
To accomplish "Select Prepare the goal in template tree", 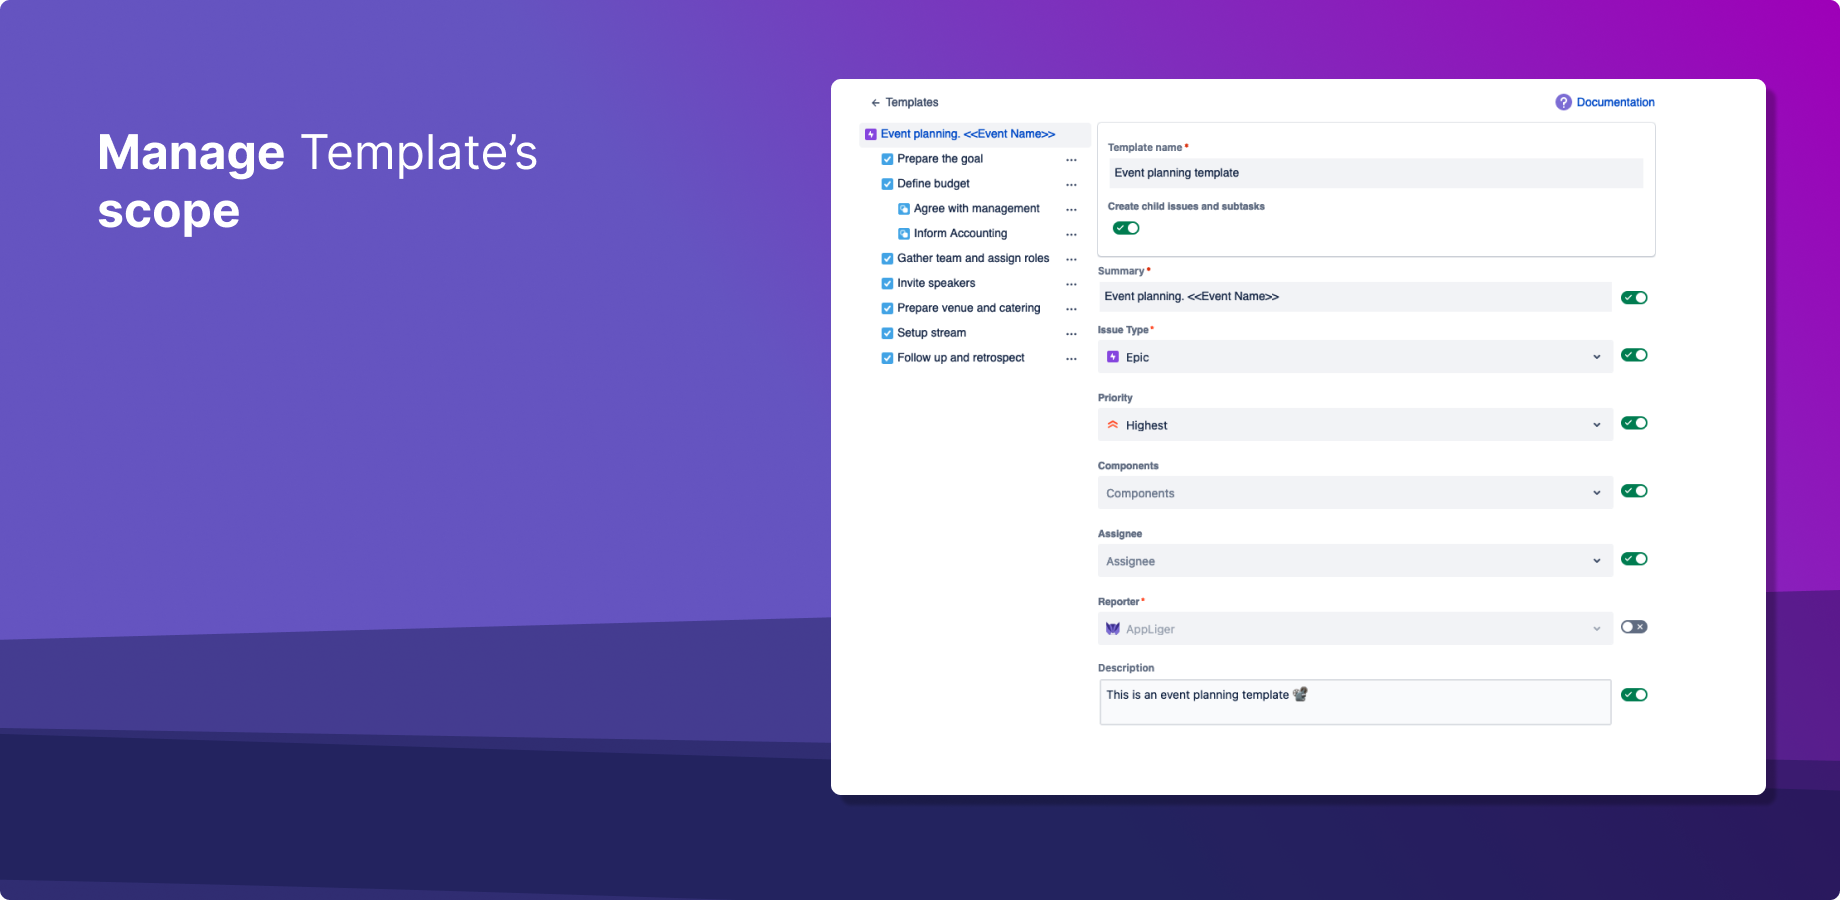I will [x=940, y=159].
